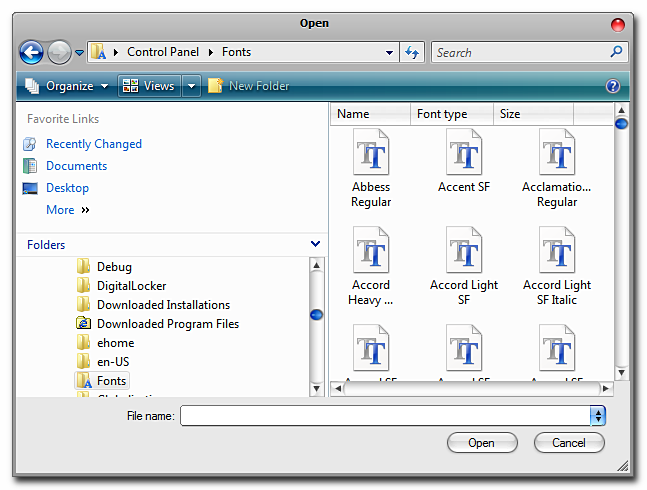Select the ehome folder in tree
Image resolution: width=647 pixels, height=490 pixels.
[115, 343]
